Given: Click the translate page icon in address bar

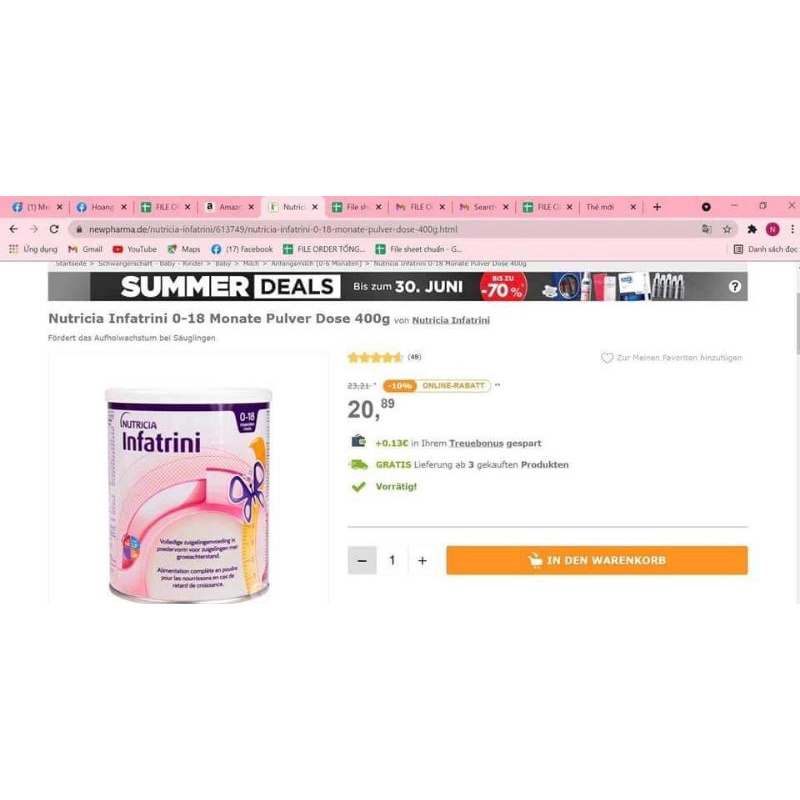Looking at the screenshot, I should click(707, 230).
